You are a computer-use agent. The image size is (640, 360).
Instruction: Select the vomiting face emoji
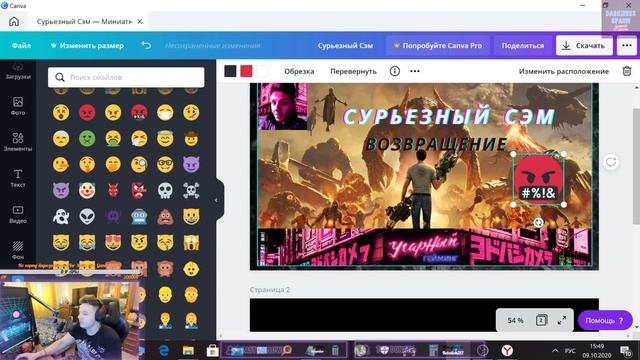point(113,138)
